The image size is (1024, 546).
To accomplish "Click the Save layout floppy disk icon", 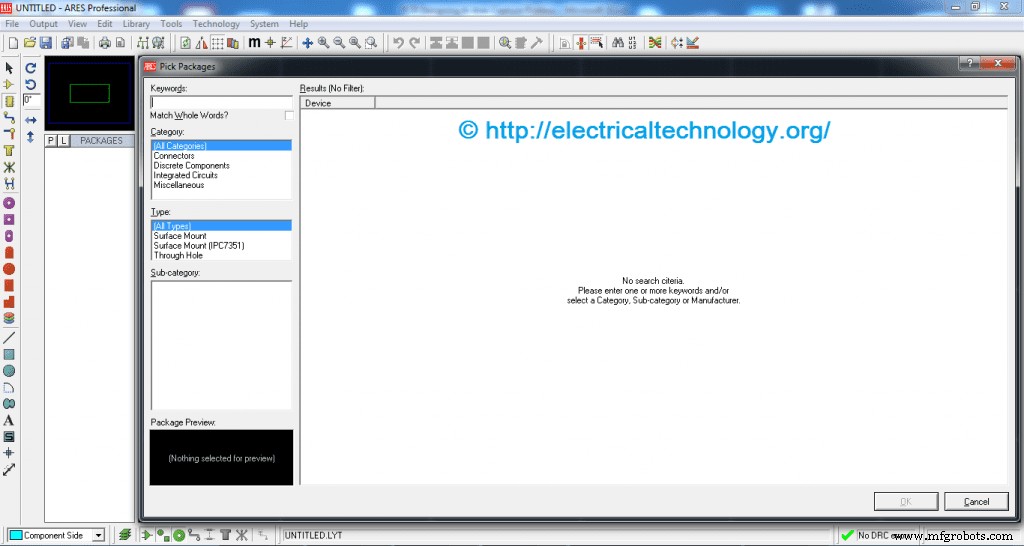I will point(46,43).
